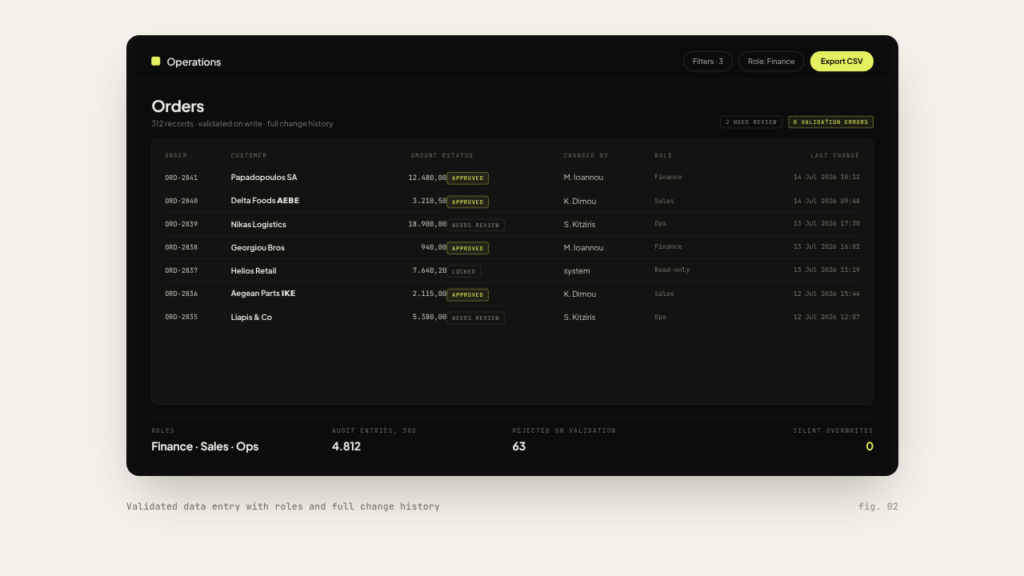
Task: Open order ORD-2836
Action: coord(182,294)
